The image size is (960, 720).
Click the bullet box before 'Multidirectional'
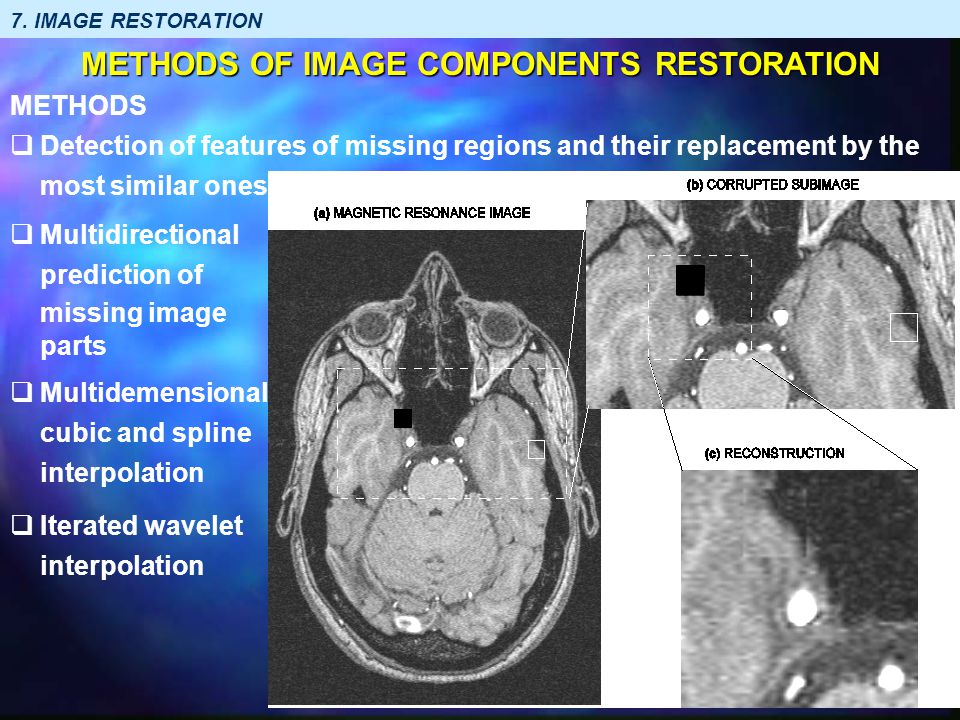[22, 234]
